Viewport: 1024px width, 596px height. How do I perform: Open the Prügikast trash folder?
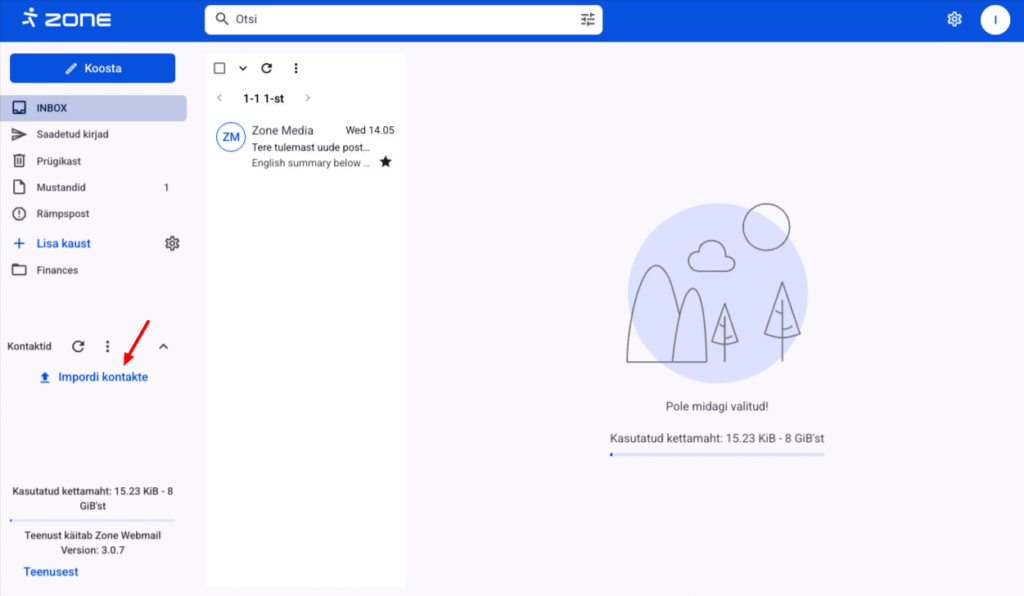pyautogui.click(x=59, y=160)
